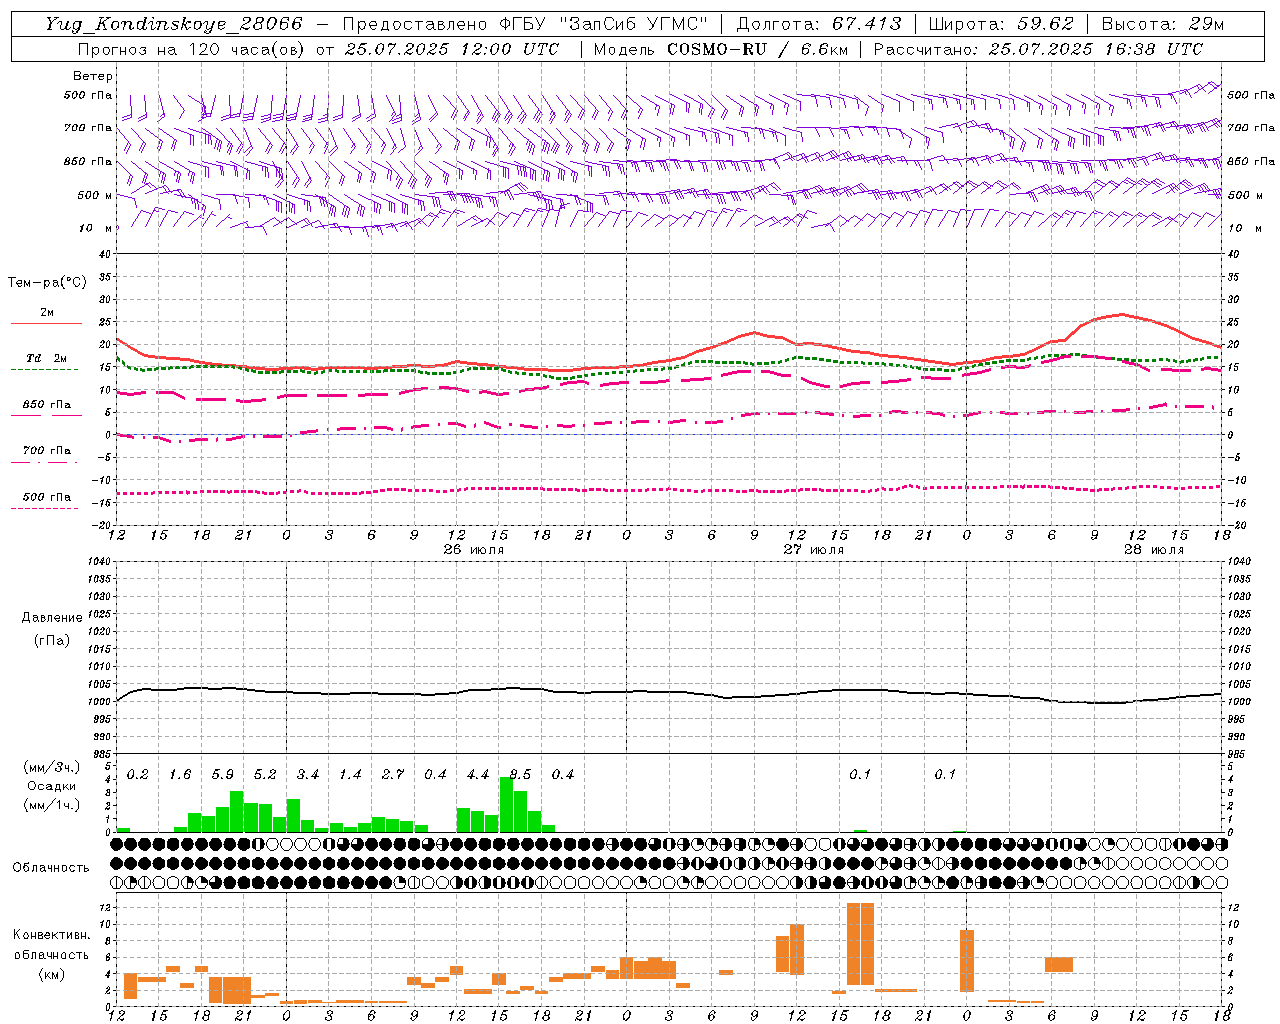
Task: Click the computed time 25.07.2025 16:38 UTC
Action: (1095, 49)
